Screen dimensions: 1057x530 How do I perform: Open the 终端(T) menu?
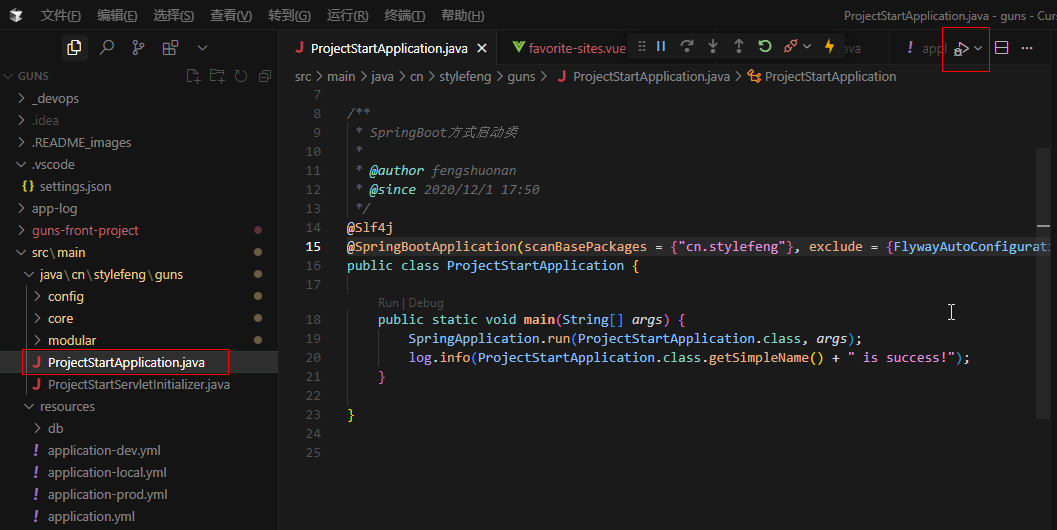[404, 15]
